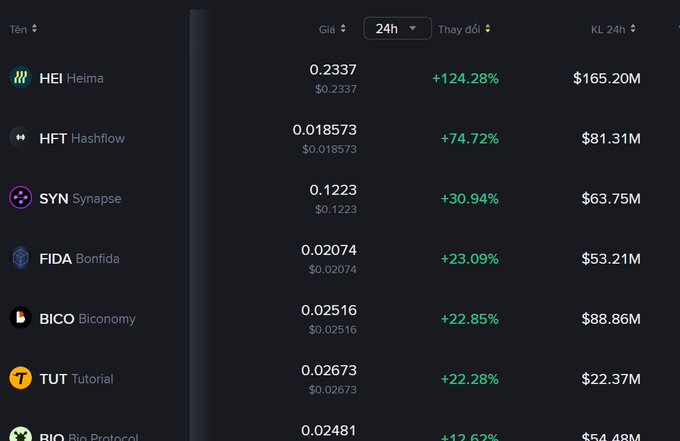This screenshot has width=680, height=441.
Task: Open the TUT Tutorial market name
Action: point(76,379)
